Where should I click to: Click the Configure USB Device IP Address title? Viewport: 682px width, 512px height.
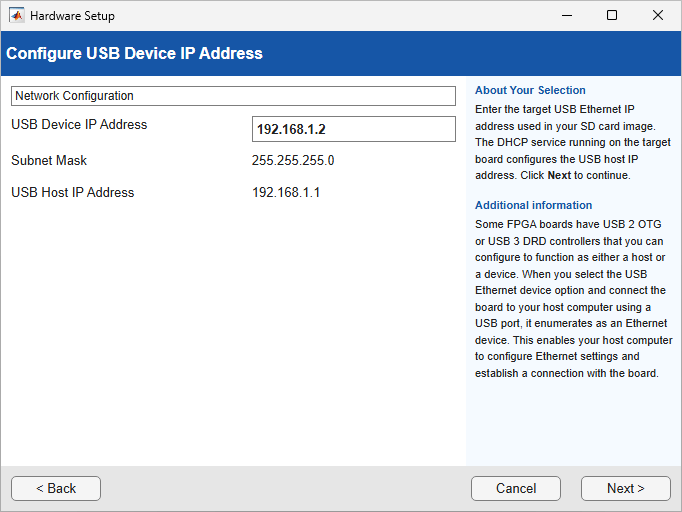tap(134, 53)
